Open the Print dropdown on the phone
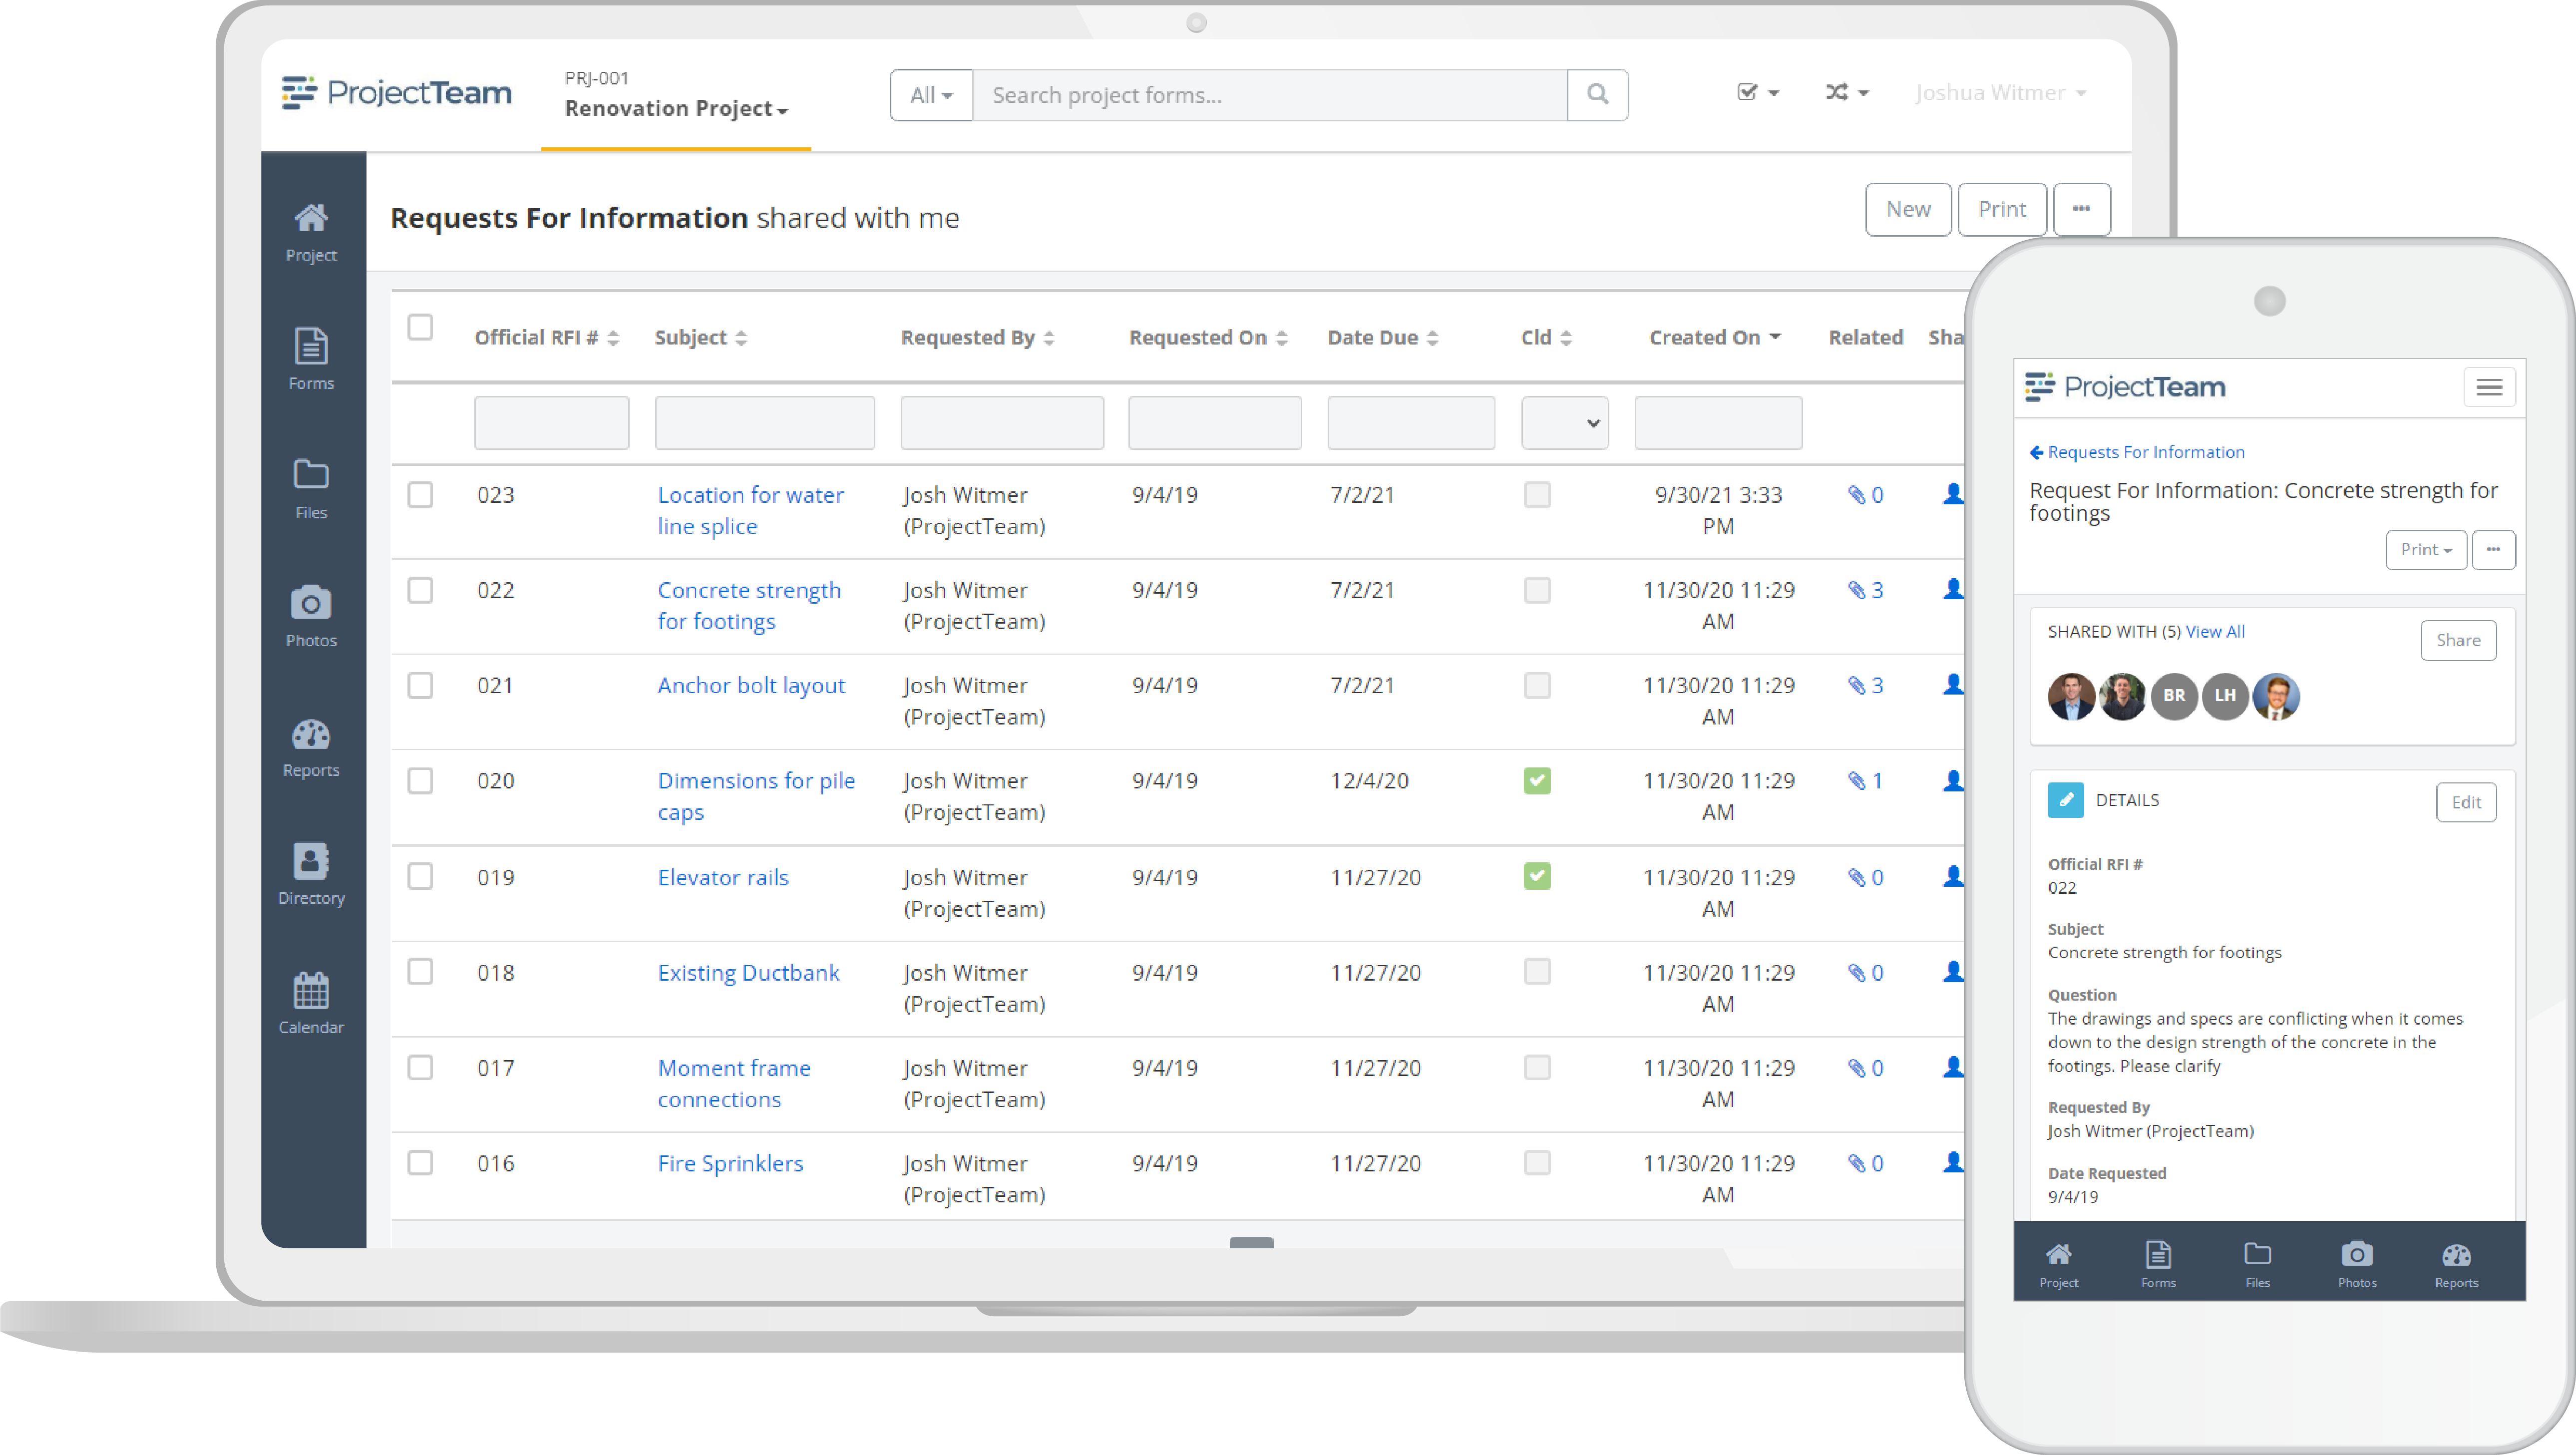The width and height of the screenshot is (2576, 1455). click(2426, 550)
